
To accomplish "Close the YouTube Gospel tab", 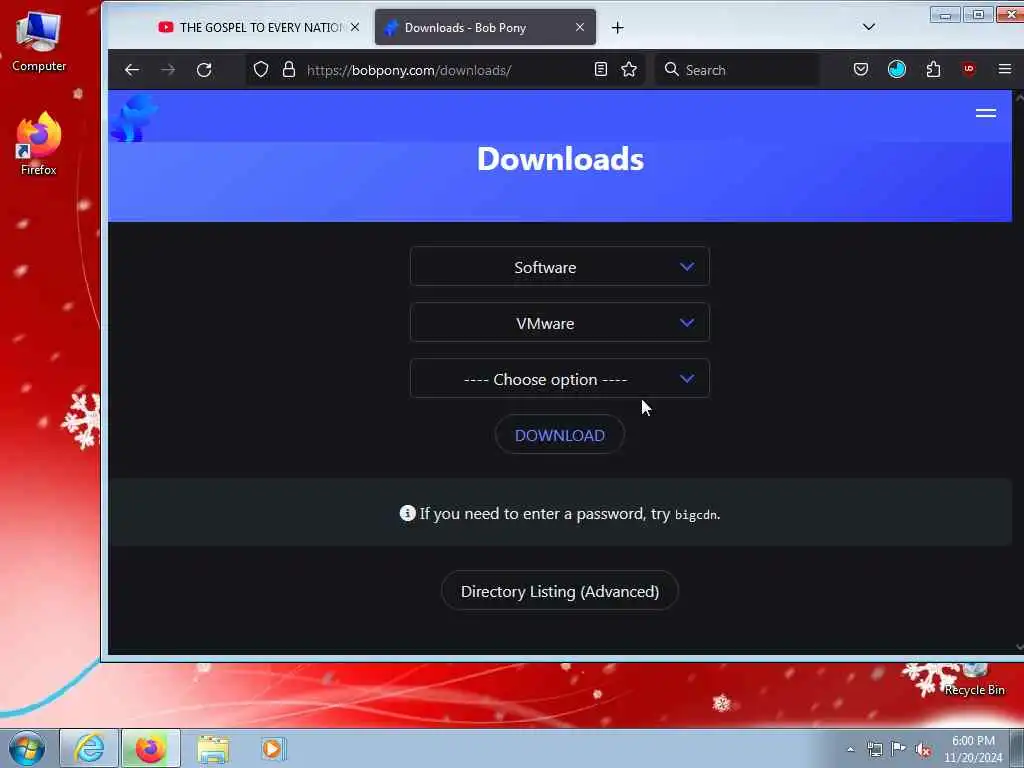I will [355, 27].
